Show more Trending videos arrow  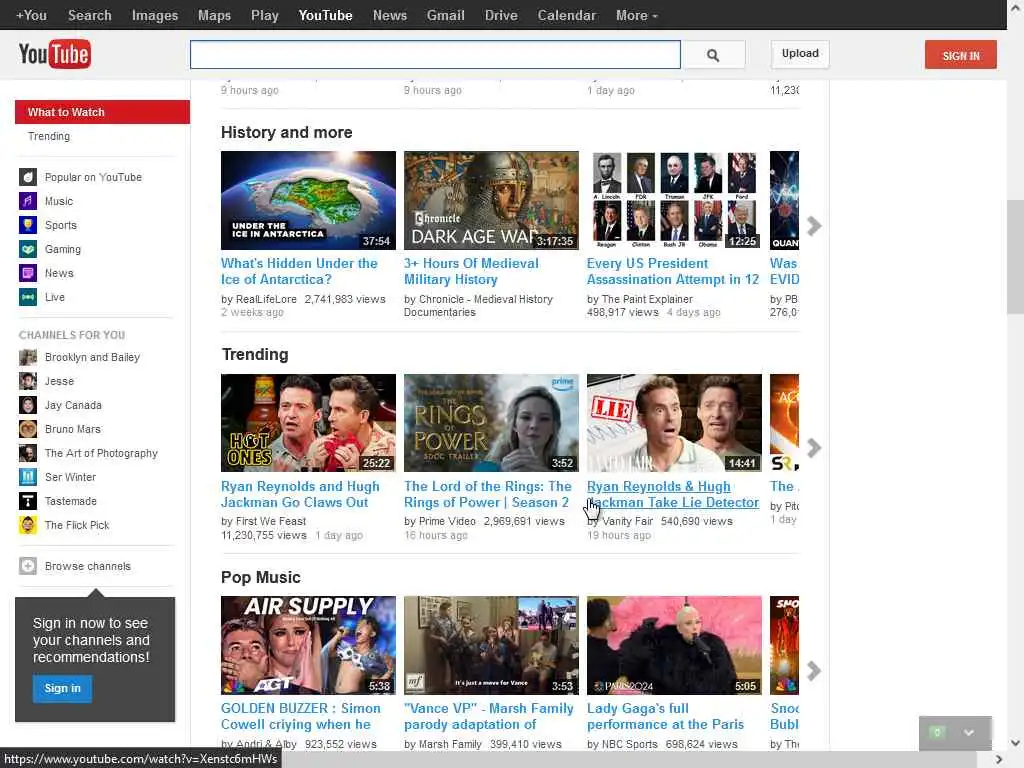[x=814, y=448]
